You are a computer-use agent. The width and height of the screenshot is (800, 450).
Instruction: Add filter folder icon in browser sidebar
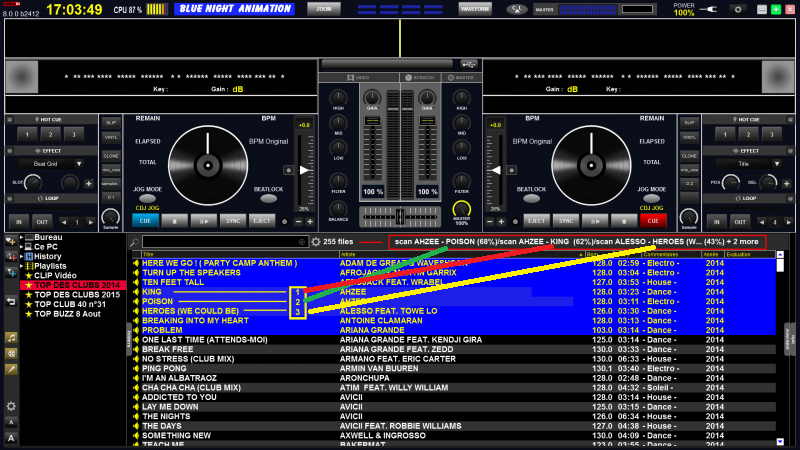[x=11, y=257]
